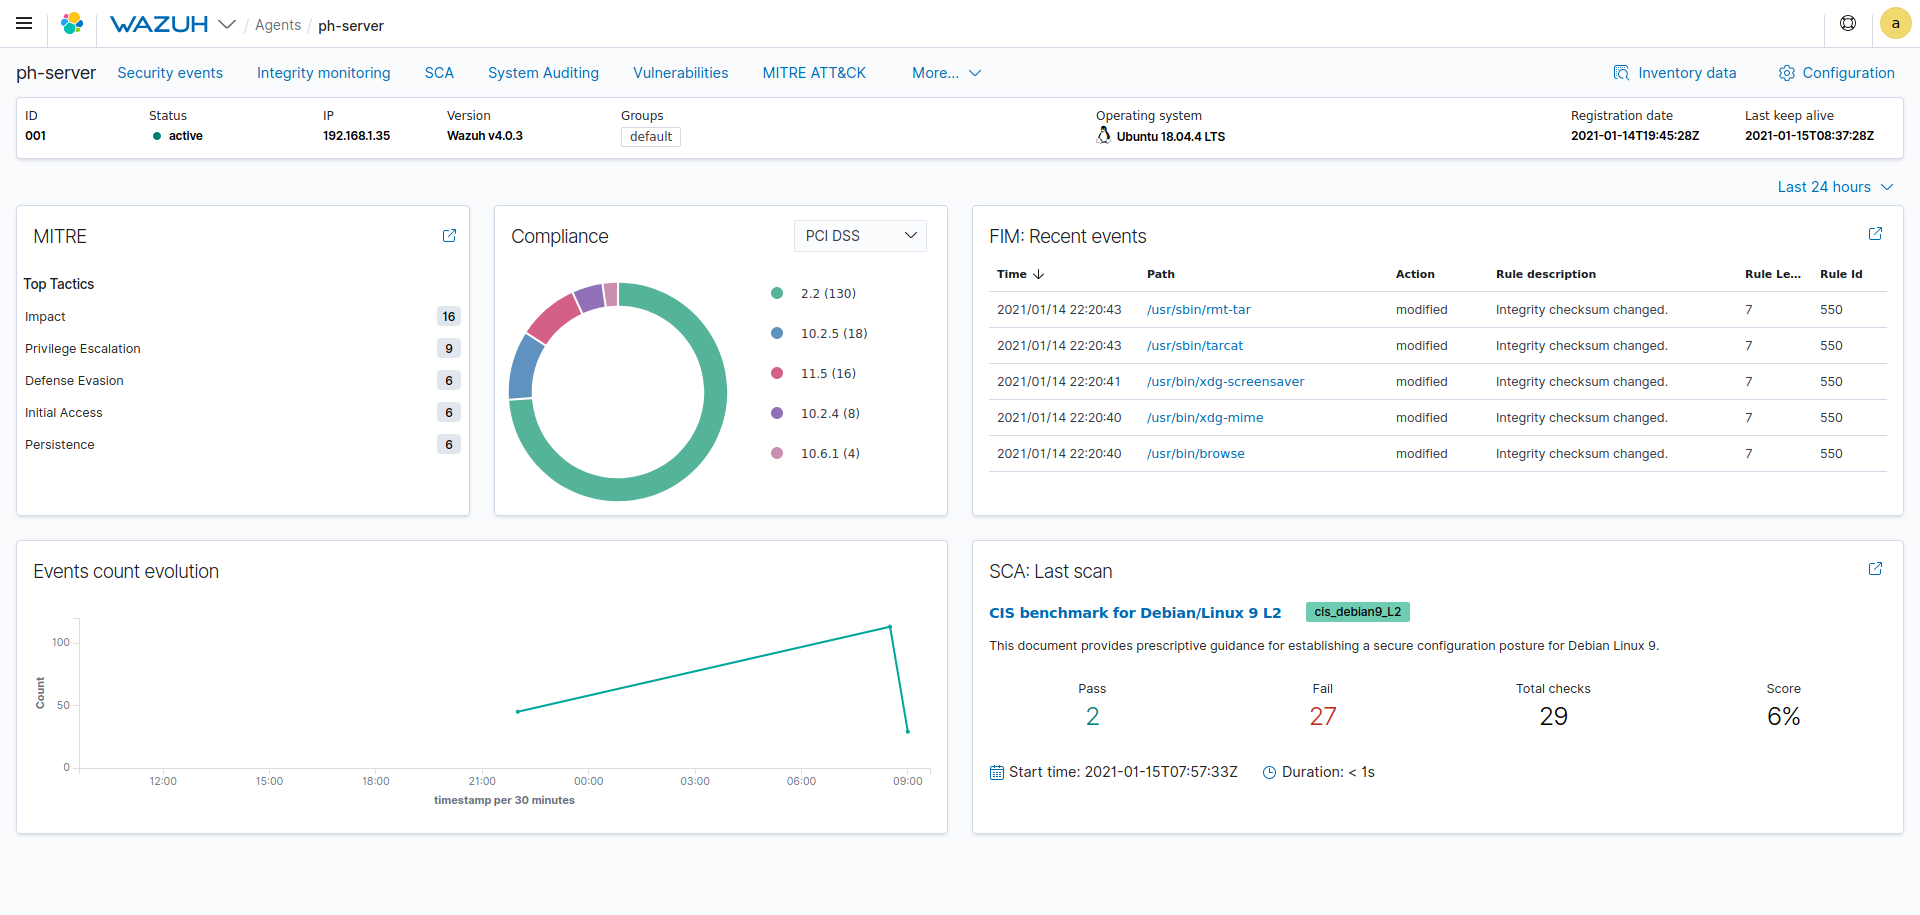Open the user avatar menu

pos(1895,23)
